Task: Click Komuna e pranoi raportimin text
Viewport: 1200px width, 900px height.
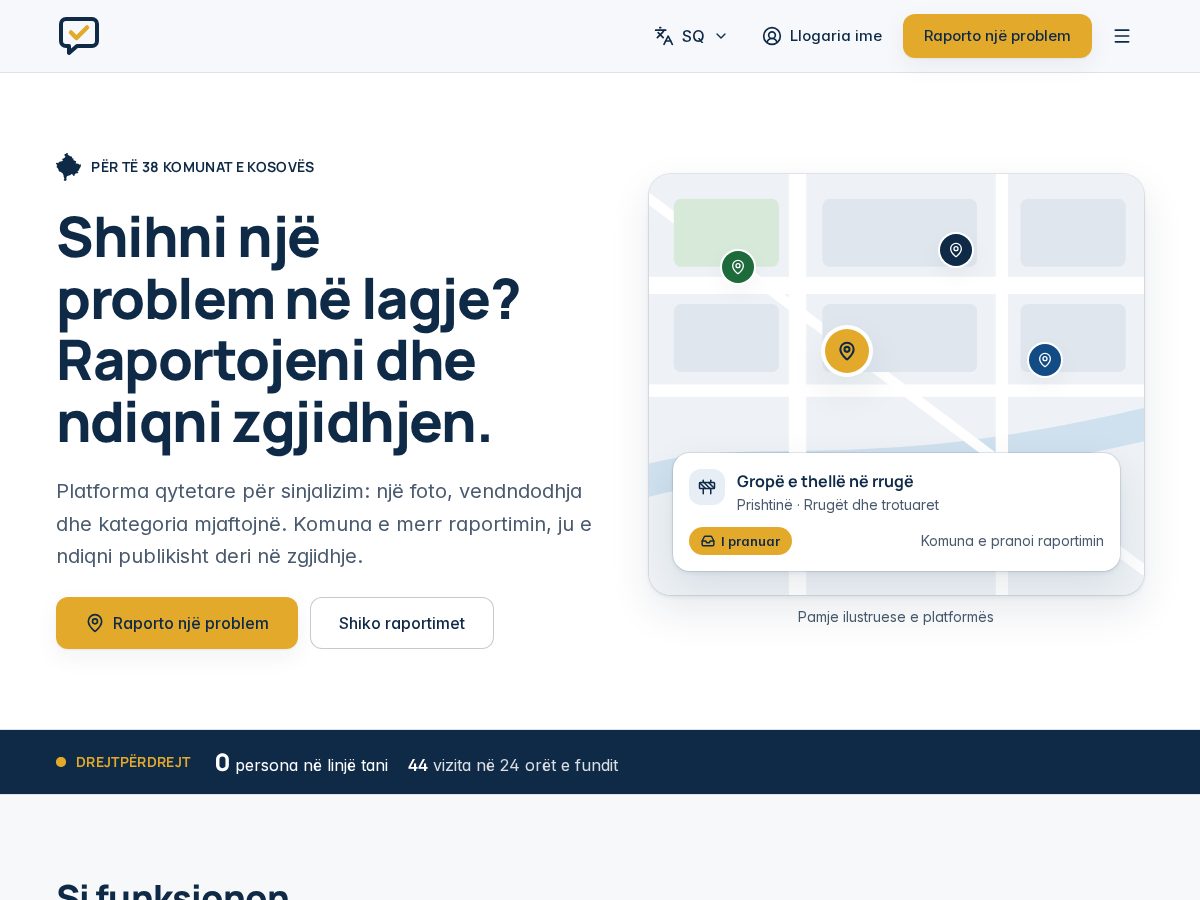Action: click(1012, 541)
